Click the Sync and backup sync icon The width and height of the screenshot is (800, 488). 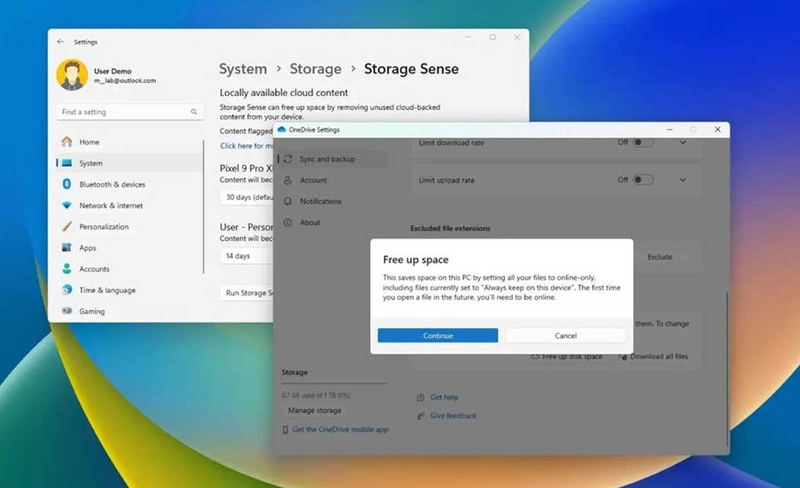tap(288, 159)
